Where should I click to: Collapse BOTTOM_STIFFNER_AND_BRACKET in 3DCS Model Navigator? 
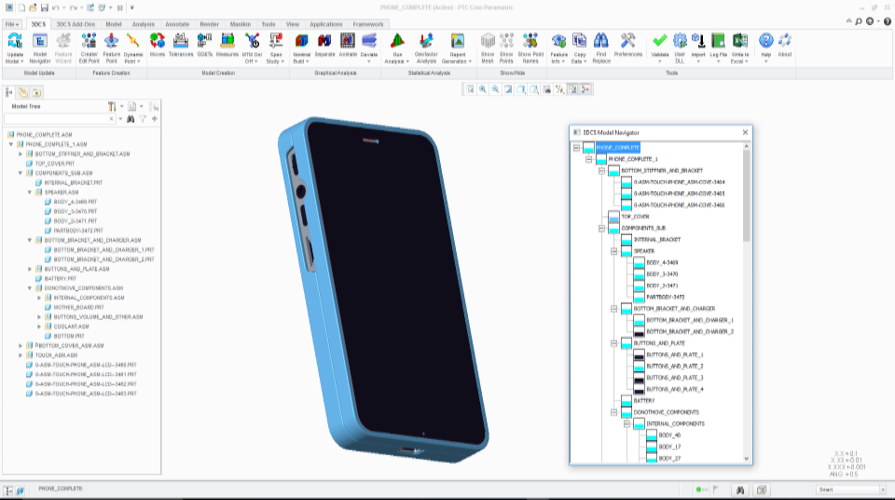(x=601, y=171)
